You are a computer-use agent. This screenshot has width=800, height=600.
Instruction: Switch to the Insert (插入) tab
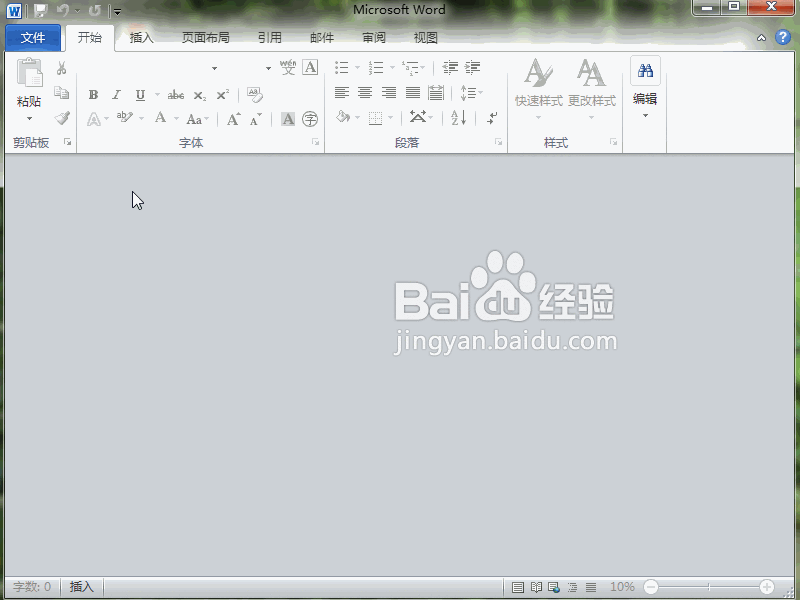pyautogui.click(x=141, y=38)
